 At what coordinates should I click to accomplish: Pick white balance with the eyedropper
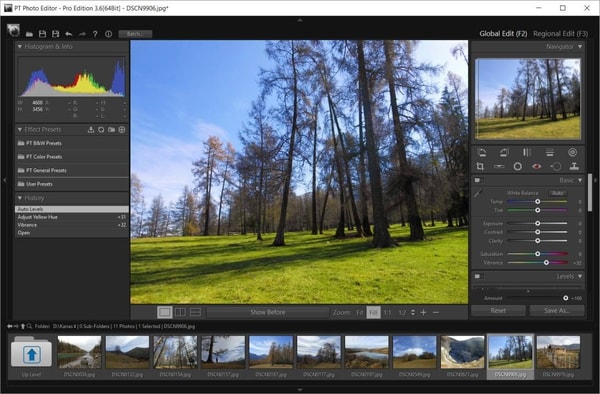(478, 194)
